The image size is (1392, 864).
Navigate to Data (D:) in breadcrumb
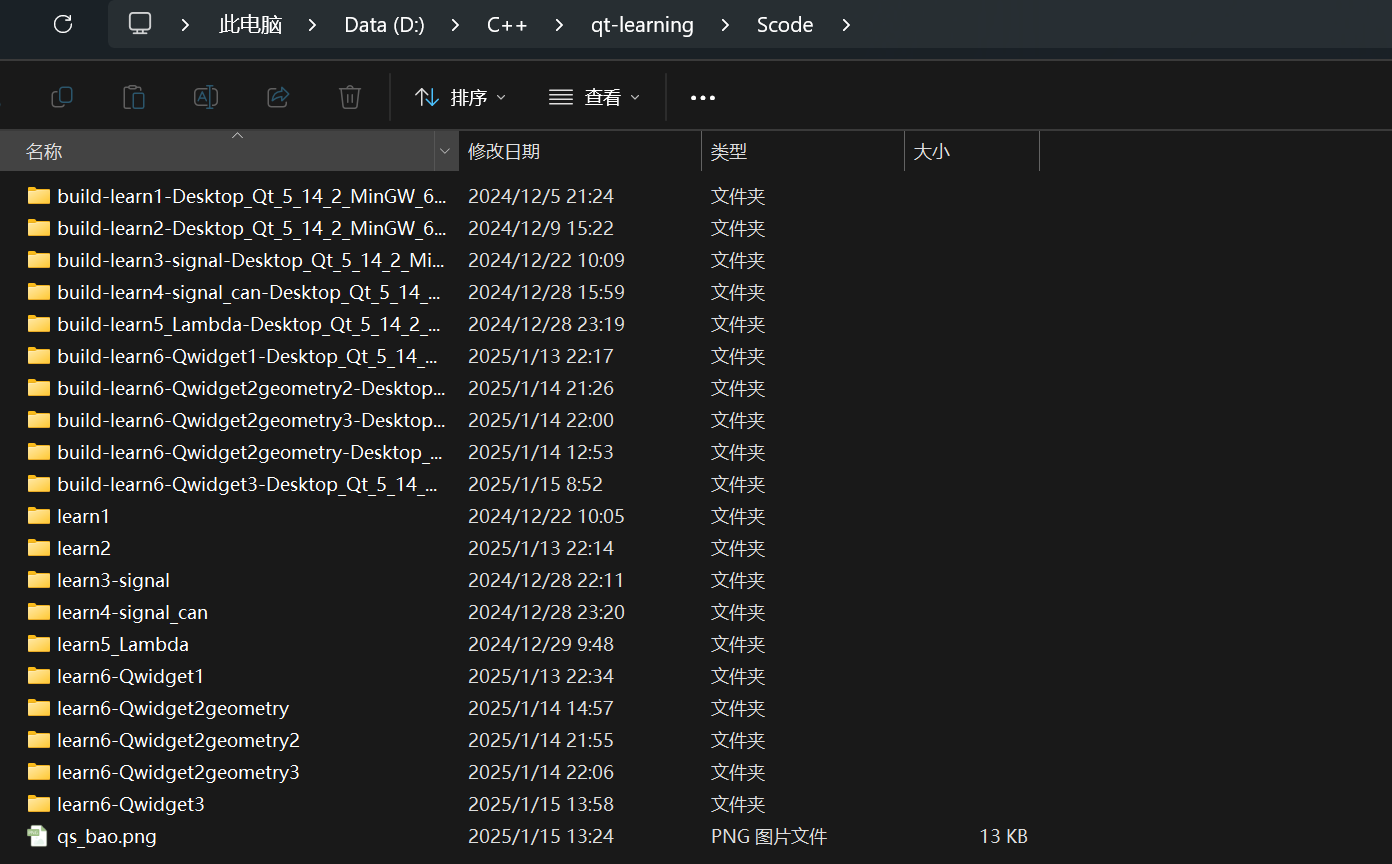[384, 25]
